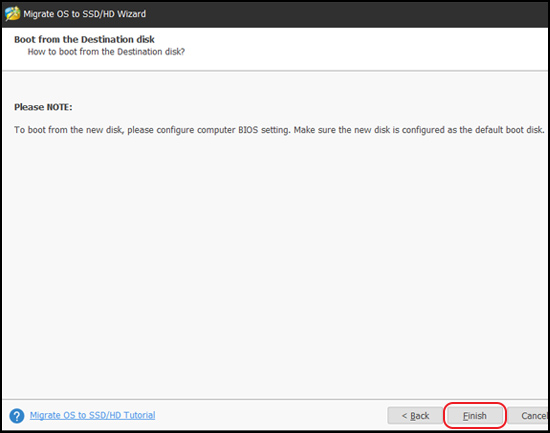
Task: Click the footer area between tutorial link and Back
Action: pos(271,416)
